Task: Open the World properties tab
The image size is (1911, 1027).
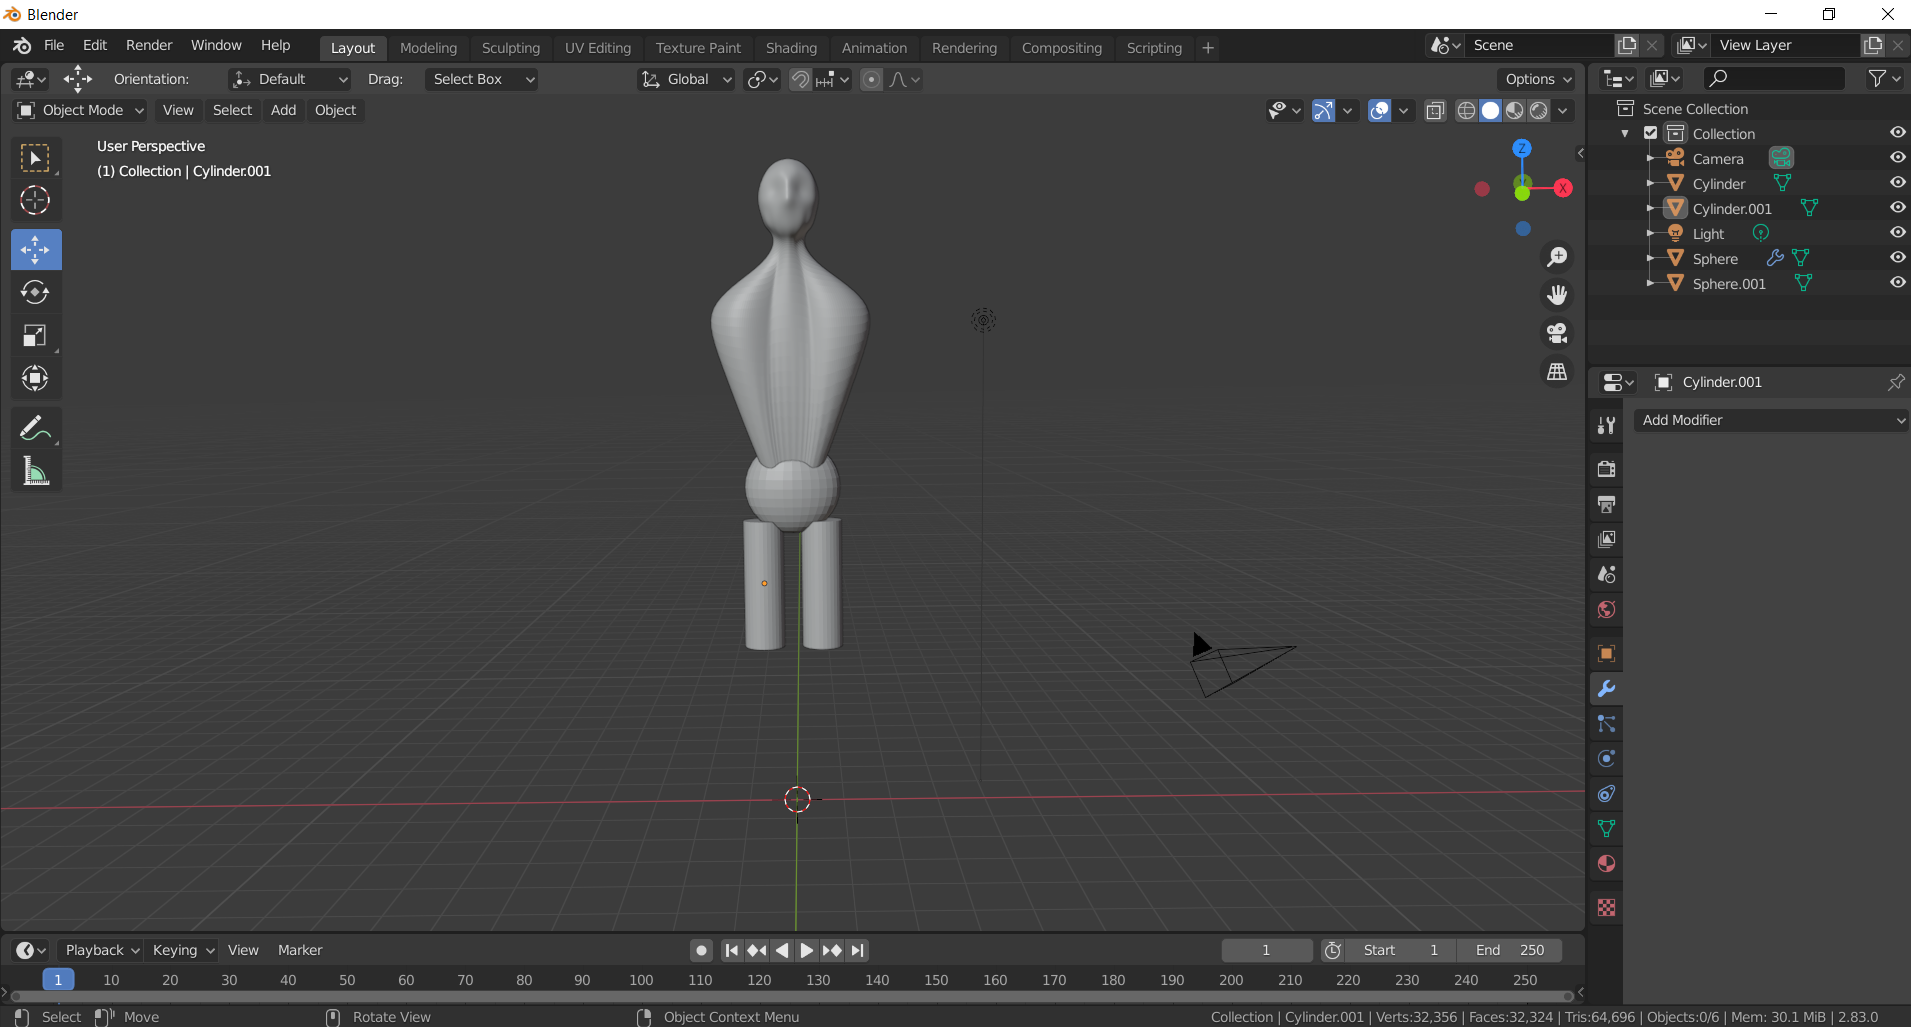Action: [1606, 609]
